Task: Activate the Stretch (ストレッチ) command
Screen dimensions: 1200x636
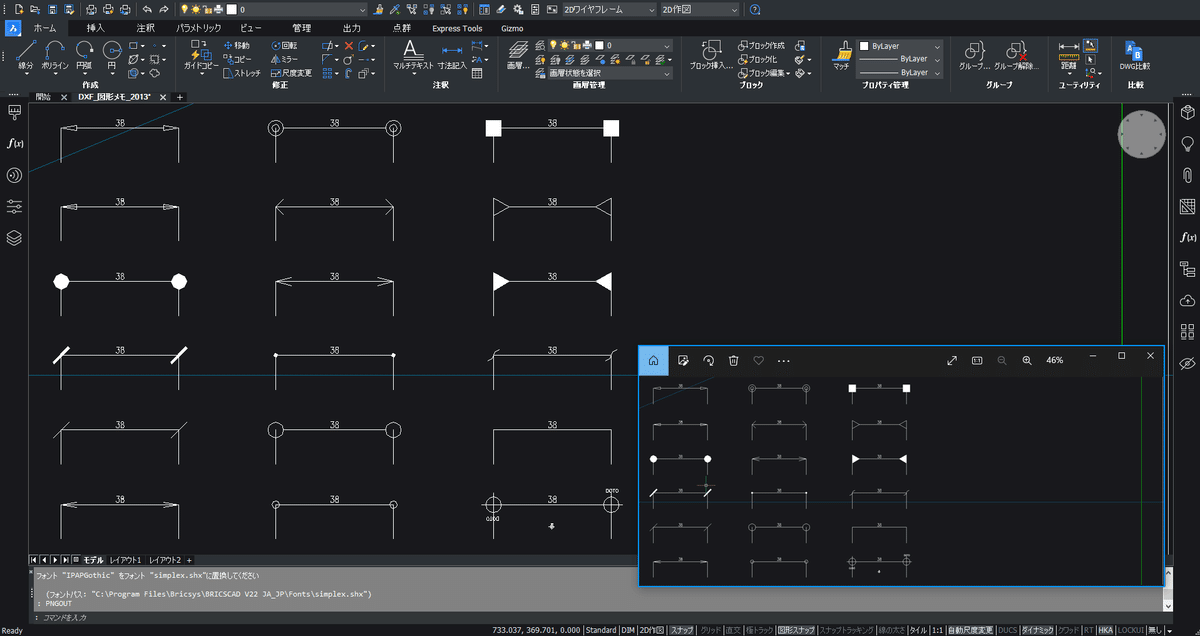Action: (241, 73)
